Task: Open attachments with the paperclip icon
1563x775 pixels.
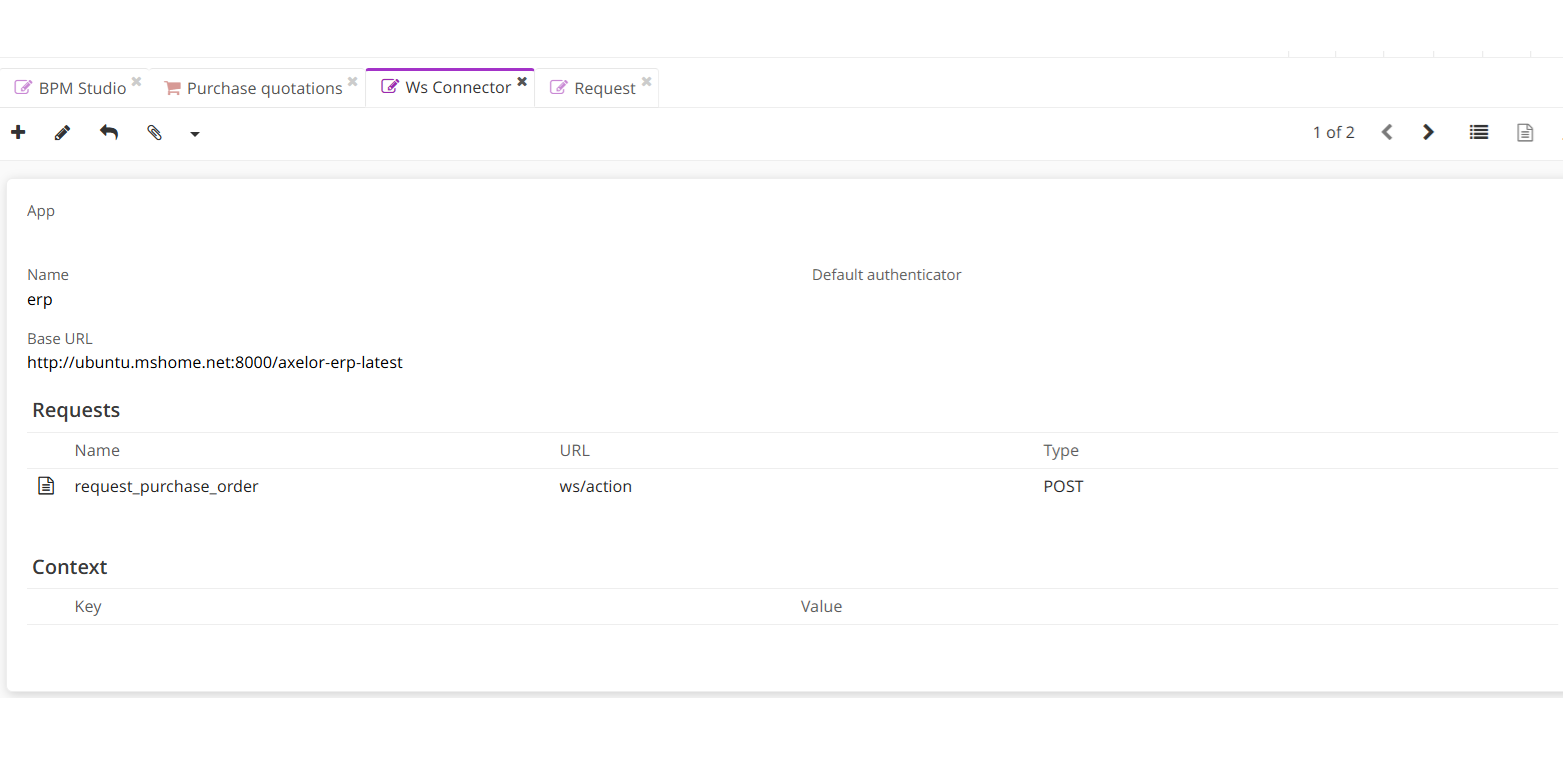Action: (154, 132)
